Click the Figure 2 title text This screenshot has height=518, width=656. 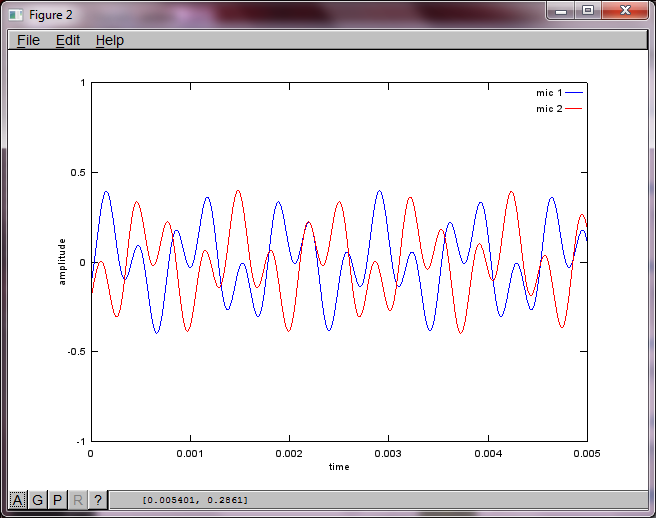[51, 15]
